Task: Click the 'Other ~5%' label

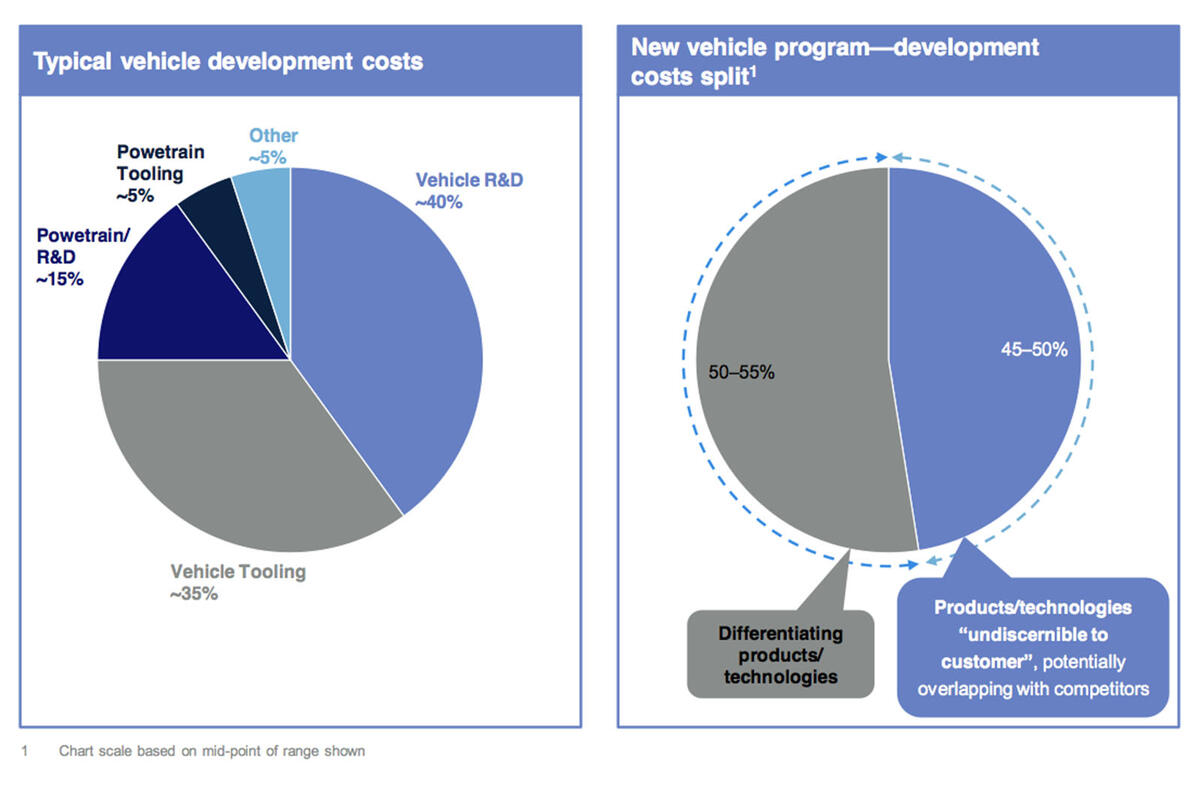Action: (273, 146)
